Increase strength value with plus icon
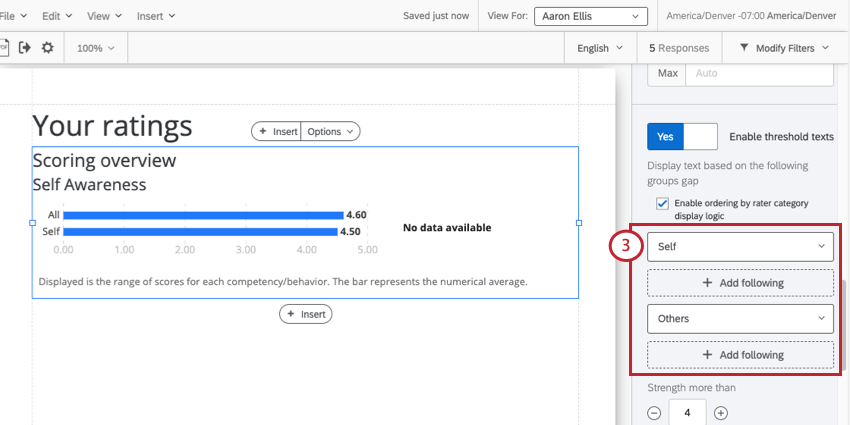Viewport: 850px width, 425px height. coord(720,413)
